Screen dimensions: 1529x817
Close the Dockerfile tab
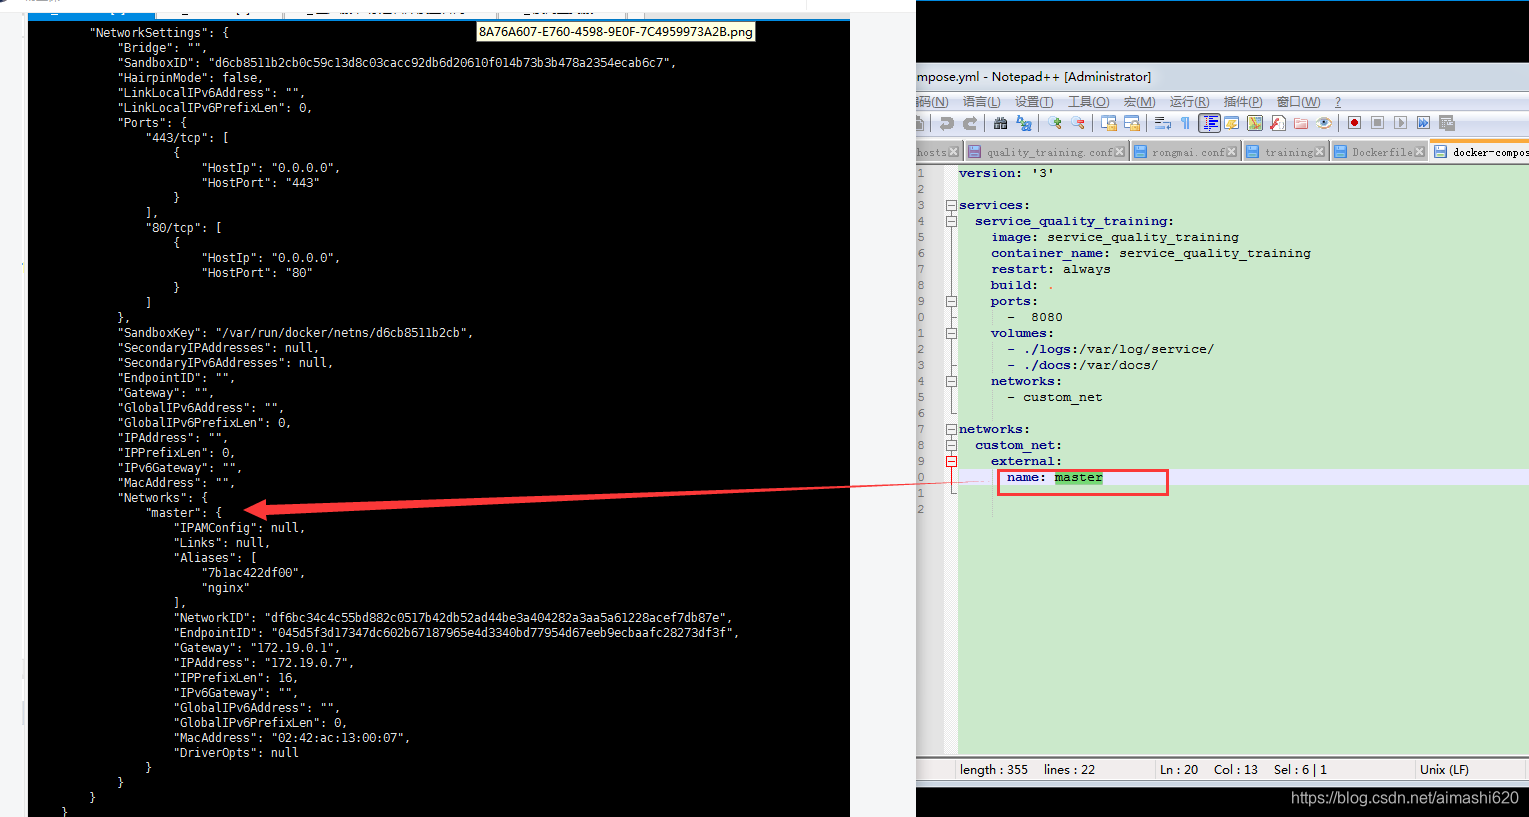[1418, 152]
